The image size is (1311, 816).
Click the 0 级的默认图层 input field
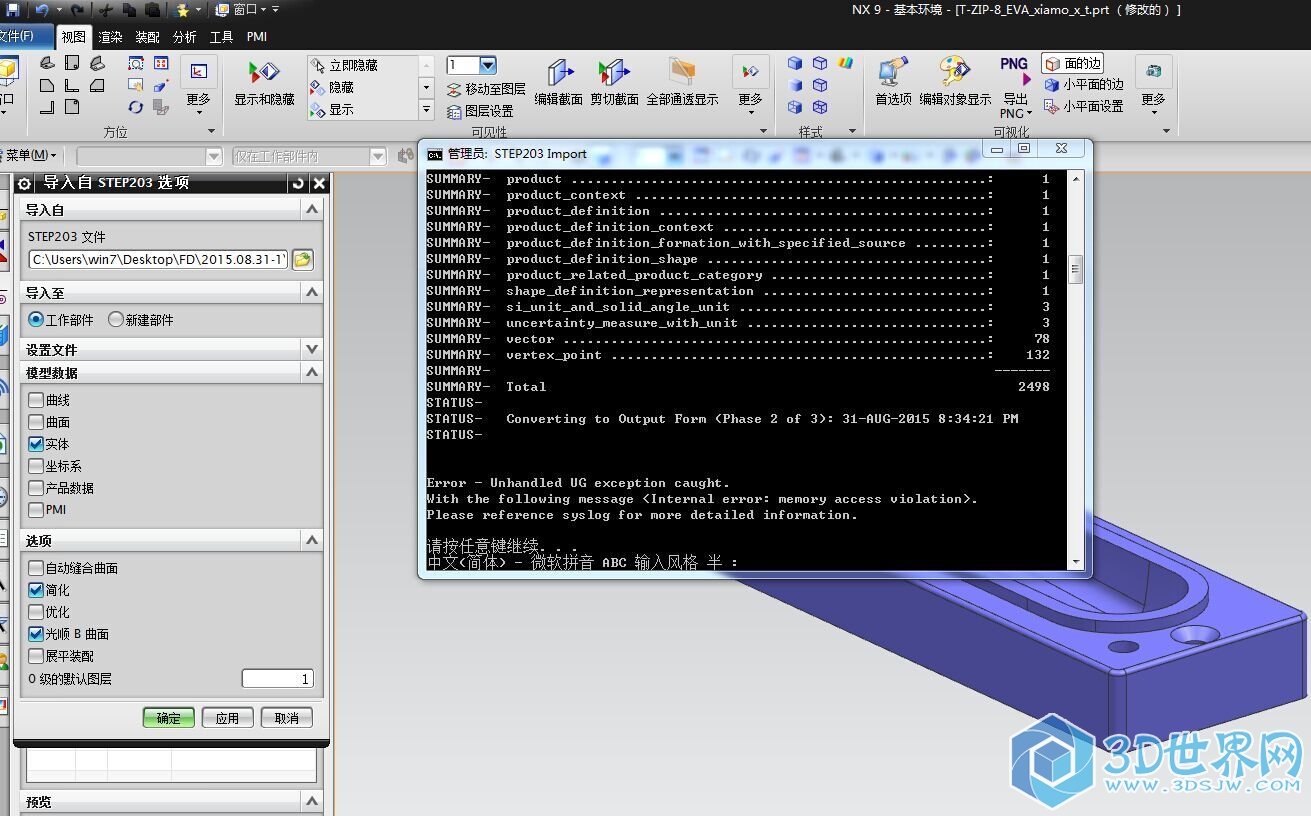pyautogui.click(x=277, y=679)
